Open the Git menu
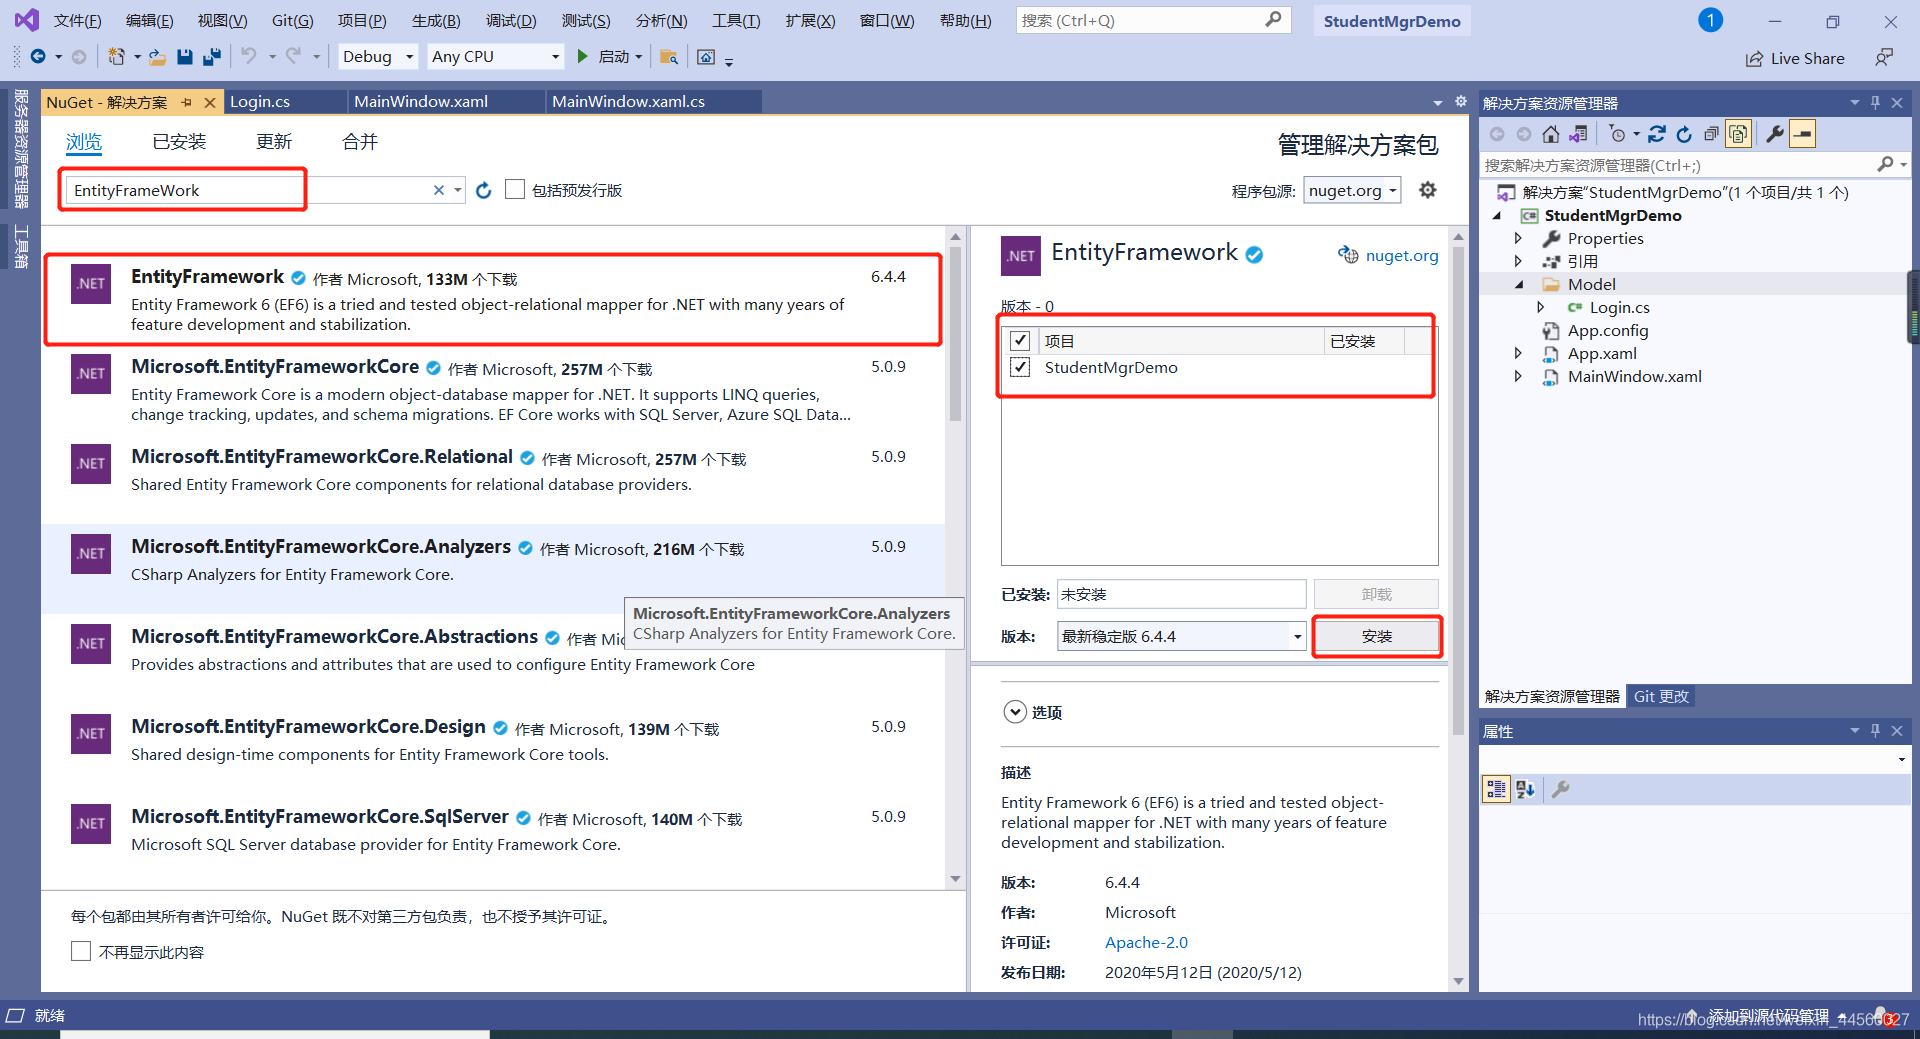Image resolution: width=1920 pixels, height=1039 pixels. pyautogui.click(x=292, y=21)
